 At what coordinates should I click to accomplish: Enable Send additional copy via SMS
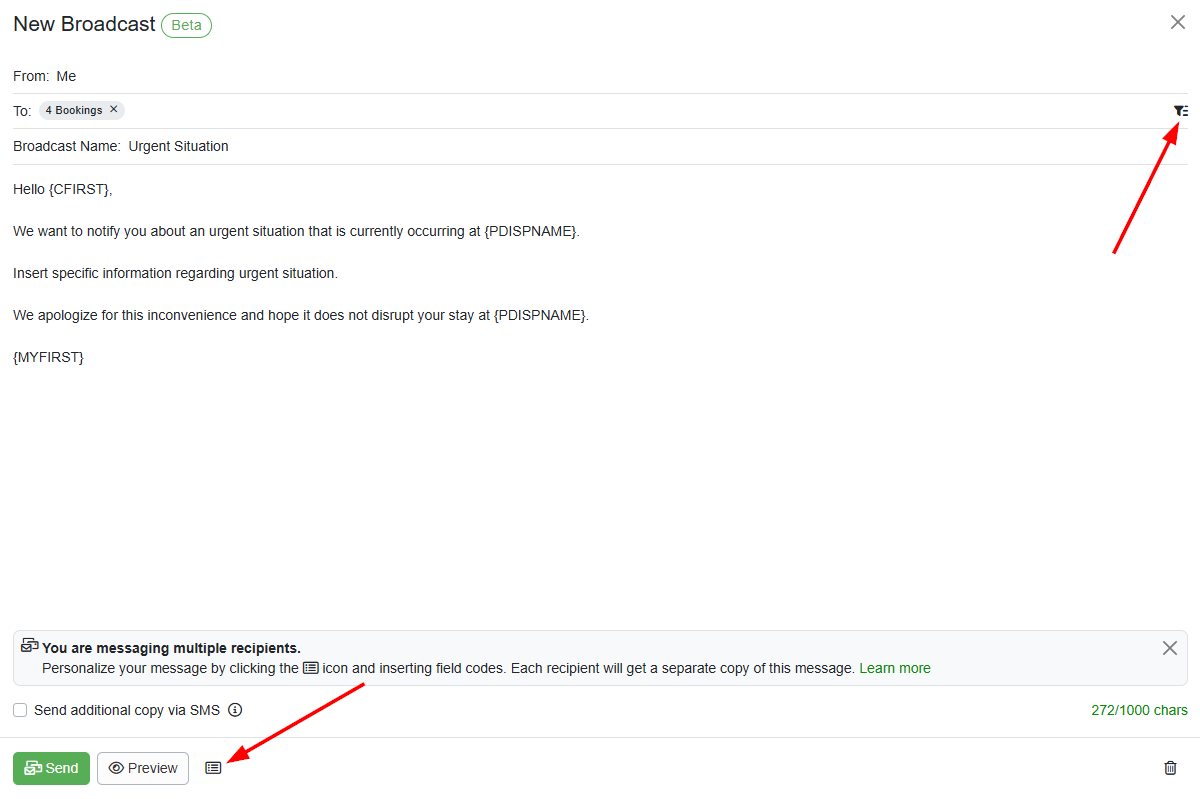19,709
